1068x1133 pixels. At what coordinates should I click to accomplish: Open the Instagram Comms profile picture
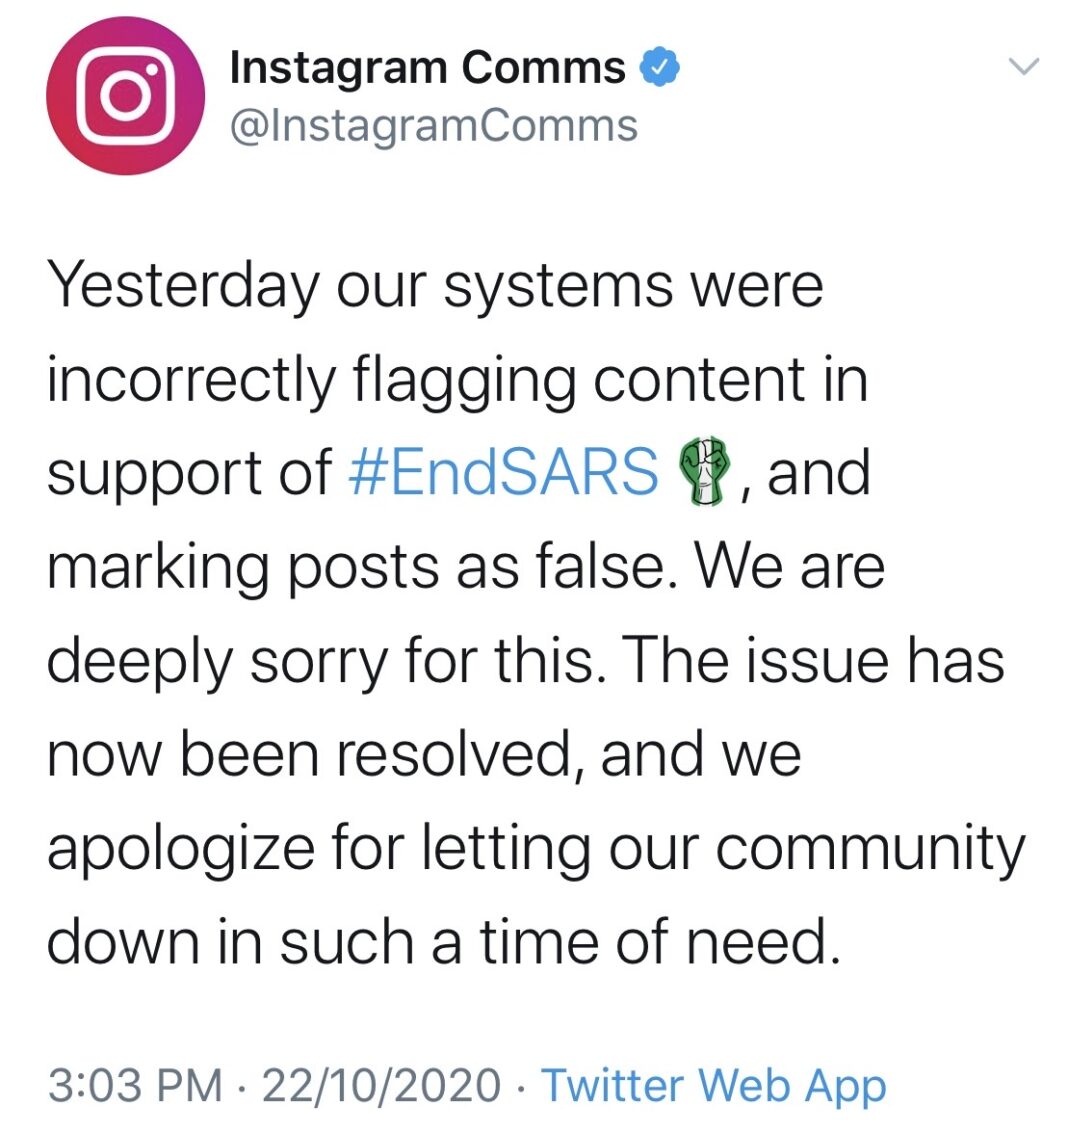(126, 95)
